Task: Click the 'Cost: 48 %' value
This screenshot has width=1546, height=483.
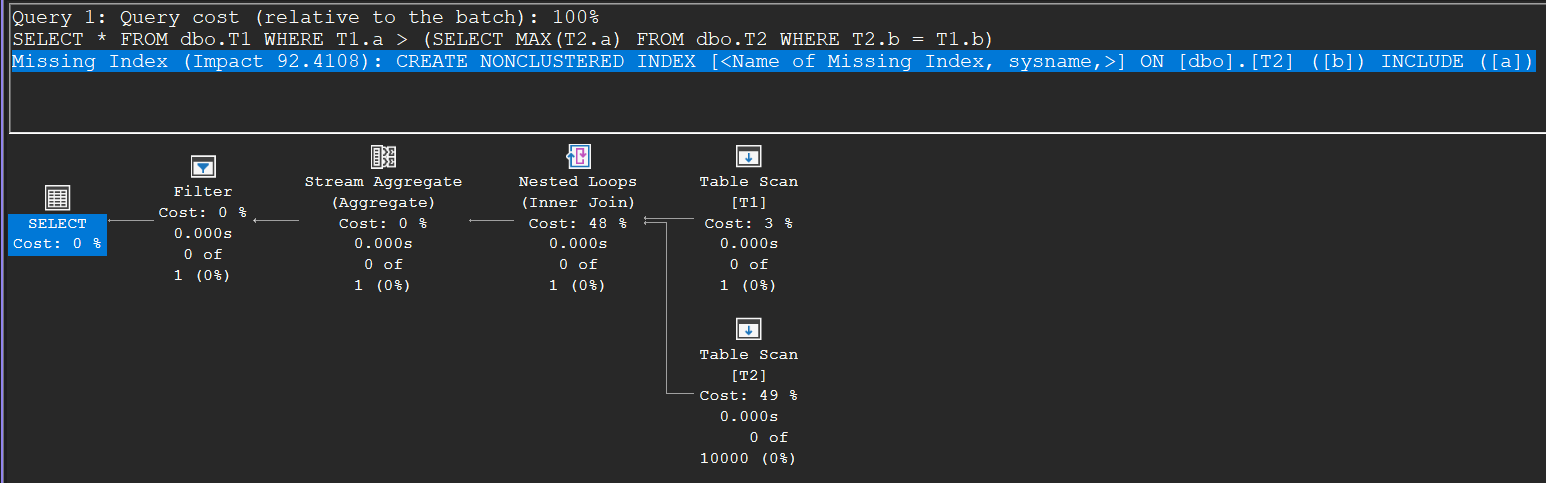Action: [x=578, y=223]
